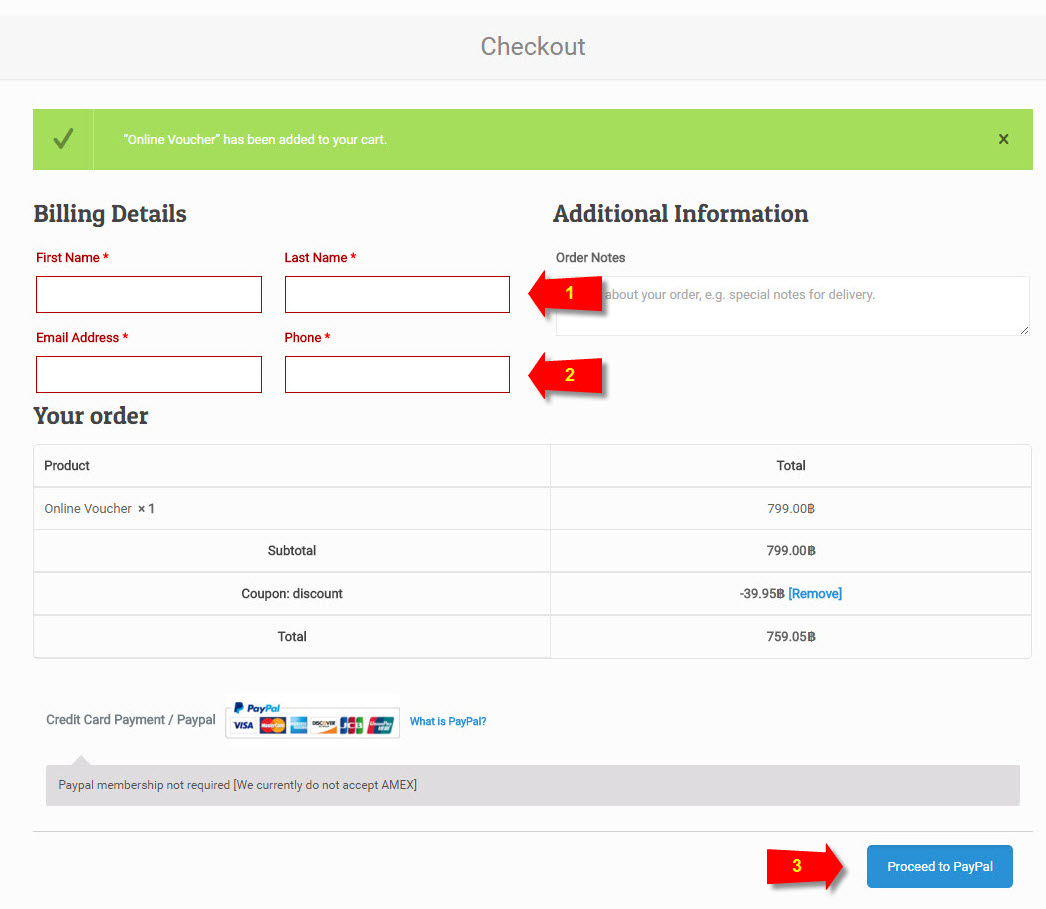Click the Visa card icon
Image resolution: width=1046 pixels, height=909 pixels.
pos(243,725)
